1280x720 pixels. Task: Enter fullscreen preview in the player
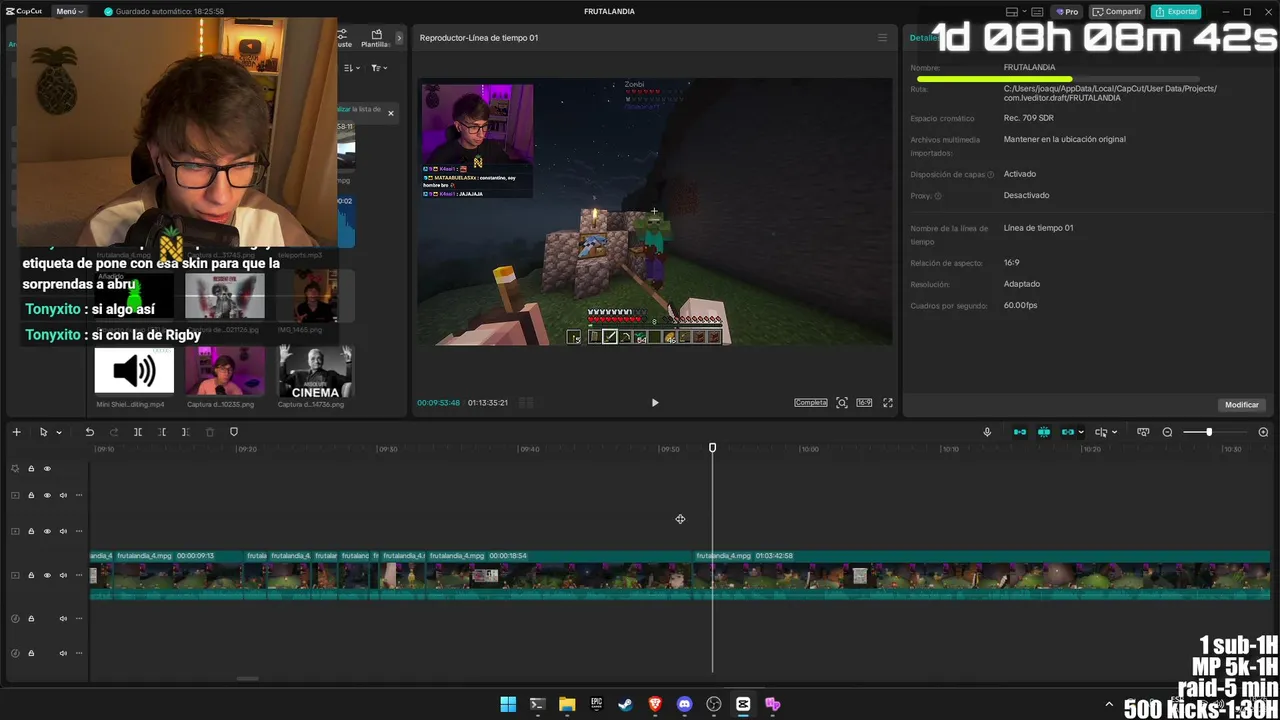888,402
